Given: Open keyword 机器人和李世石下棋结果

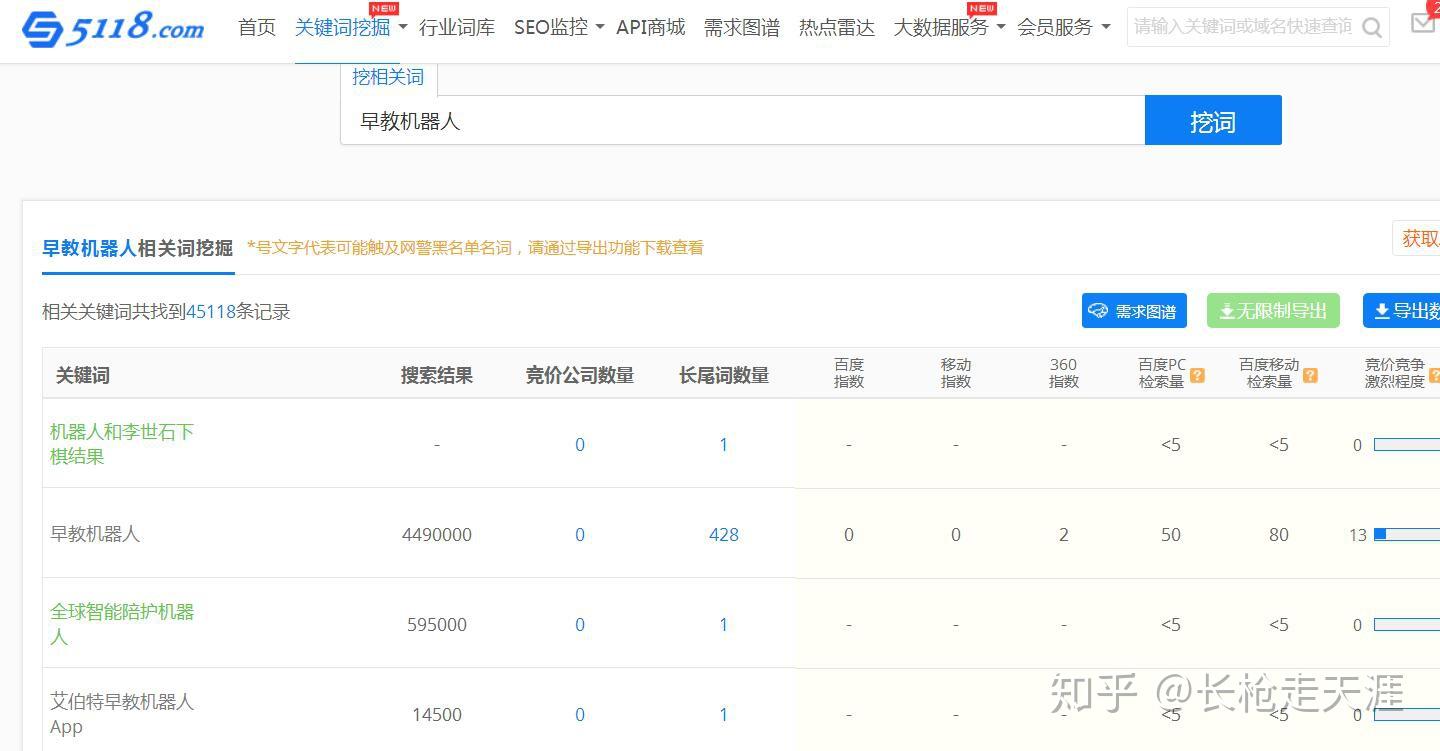Looking at the screenshot, I should (122, 444).
